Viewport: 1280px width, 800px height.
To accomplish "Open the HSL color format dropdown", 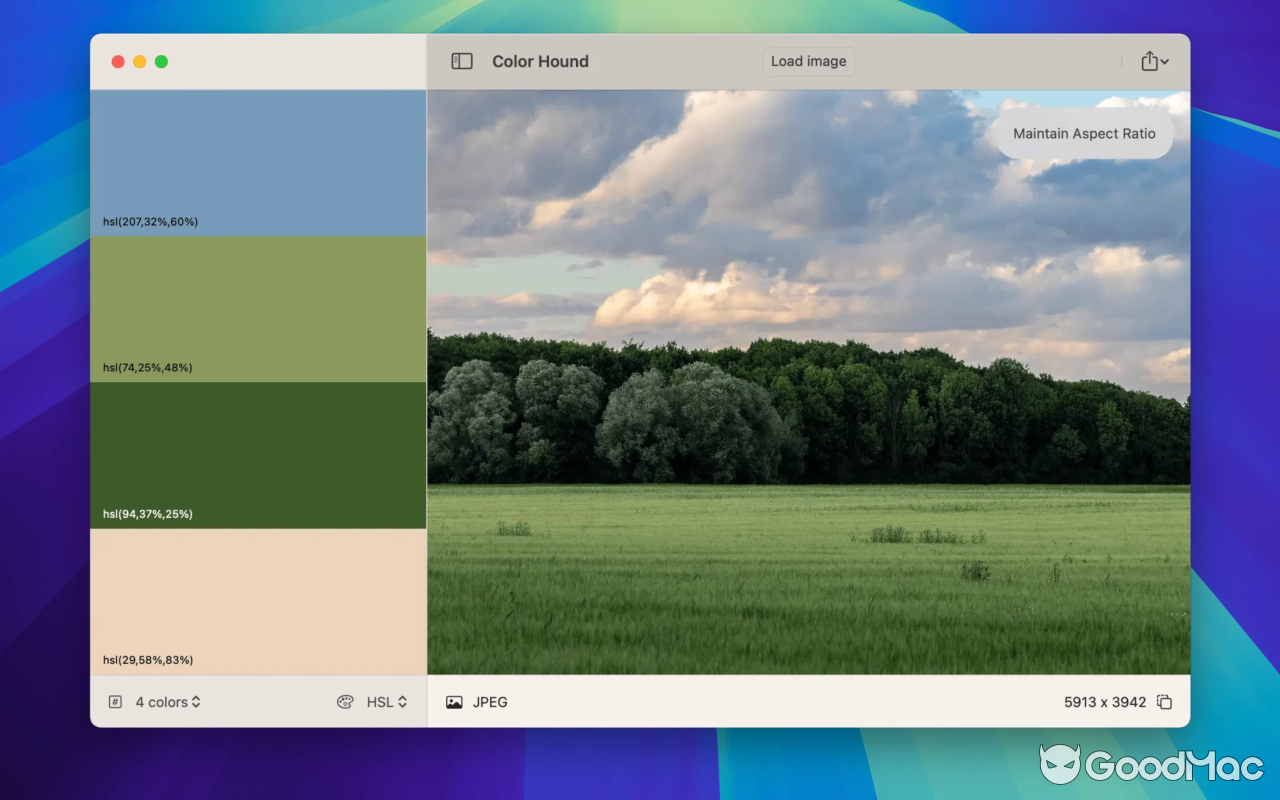I will pos(385,701).
